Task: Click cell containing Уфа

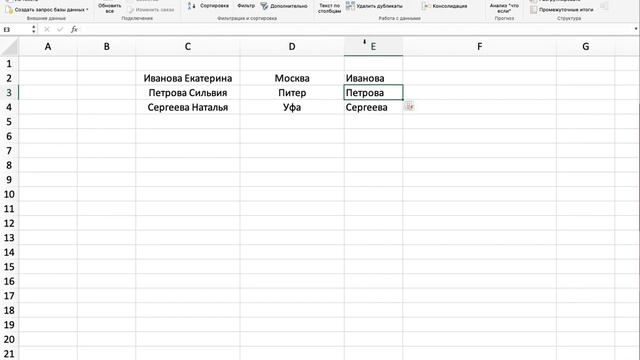Action: 292,107
